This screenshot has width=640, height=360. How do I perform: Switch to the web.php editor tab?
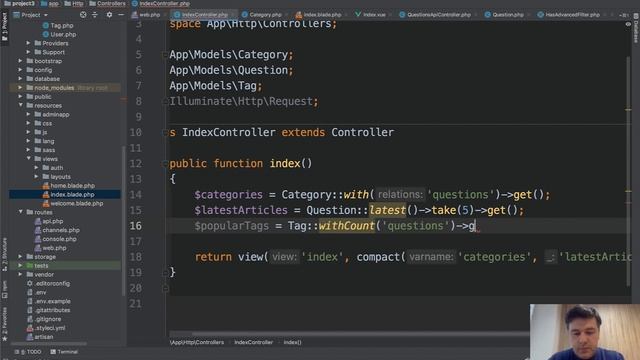point(146,15)
